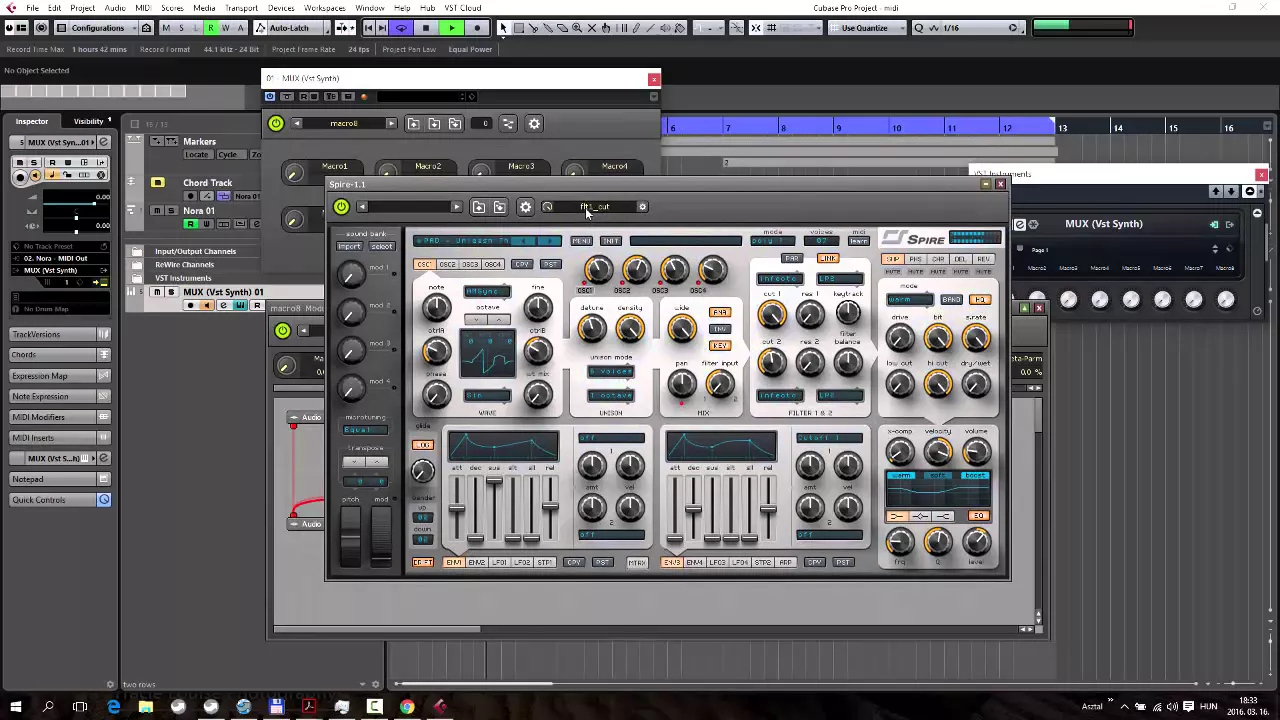The height and width of the screenshot is (720, 1280).
Task: Click the Spire pitch wheel
Action: click(350, 536)
